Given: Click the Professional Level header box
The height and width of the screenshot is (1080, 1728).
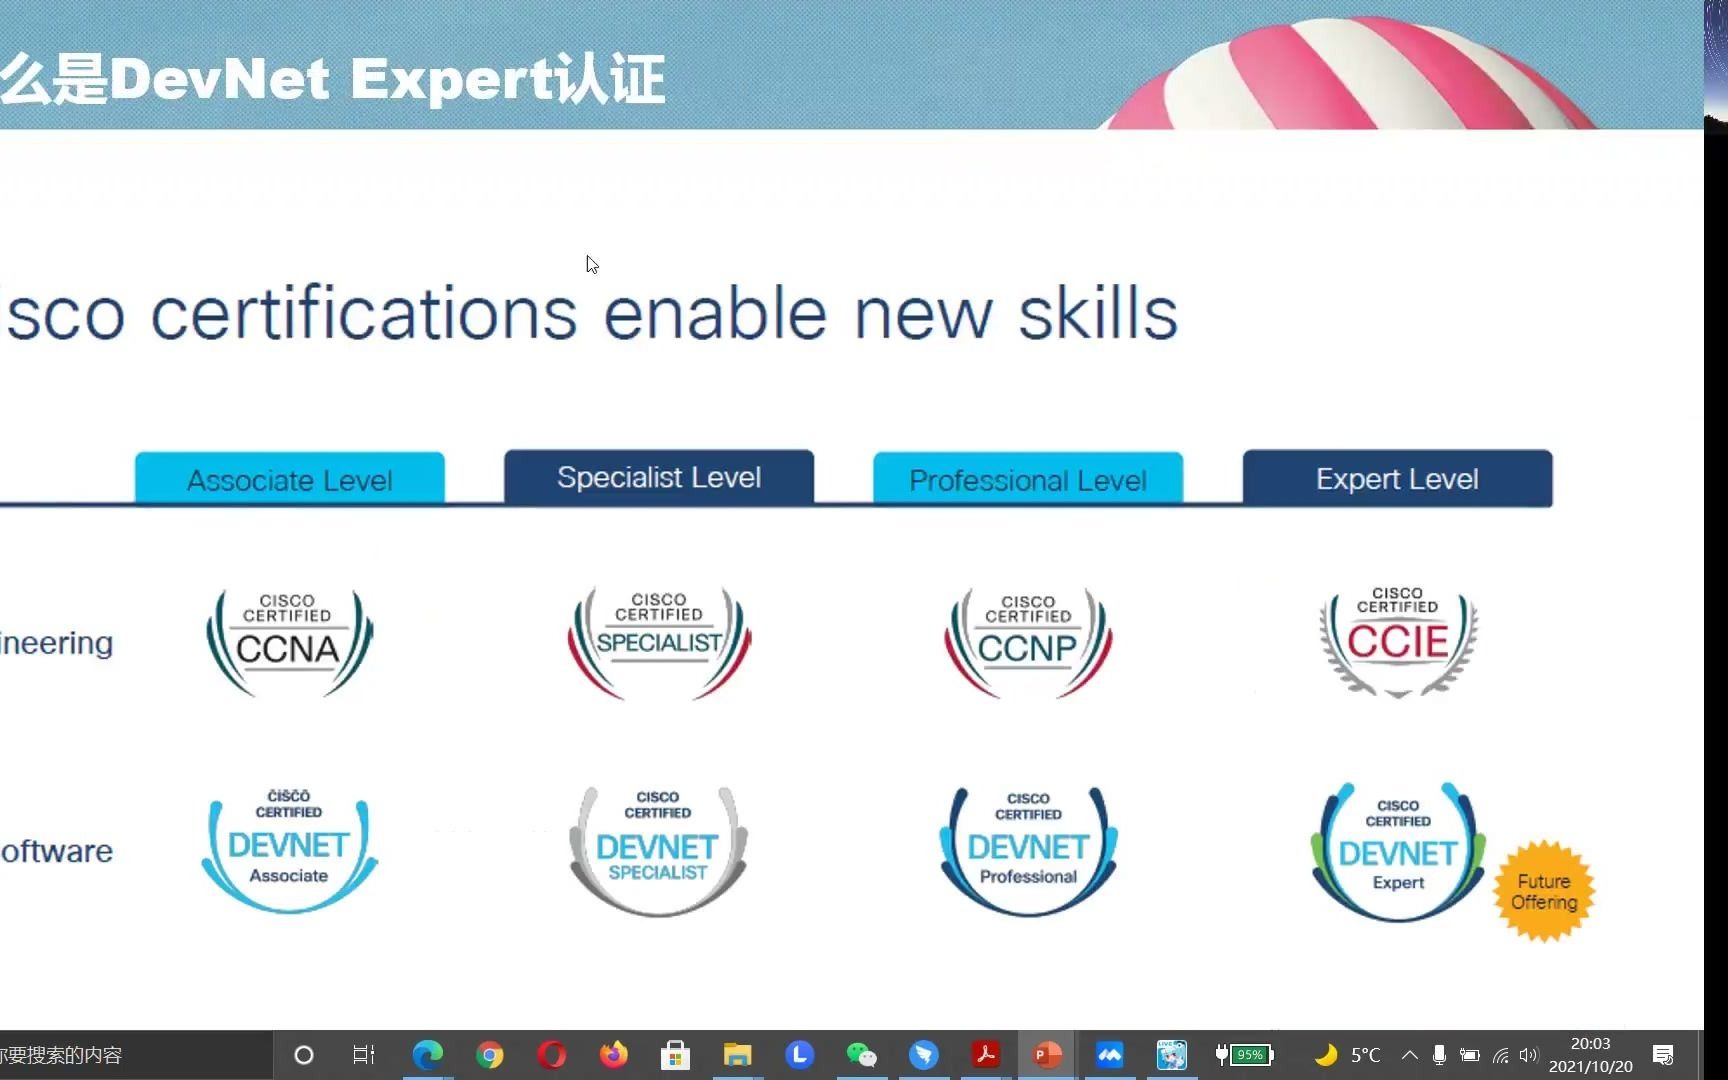Looking at the screenshot, I should click(x=1028, y=479).
